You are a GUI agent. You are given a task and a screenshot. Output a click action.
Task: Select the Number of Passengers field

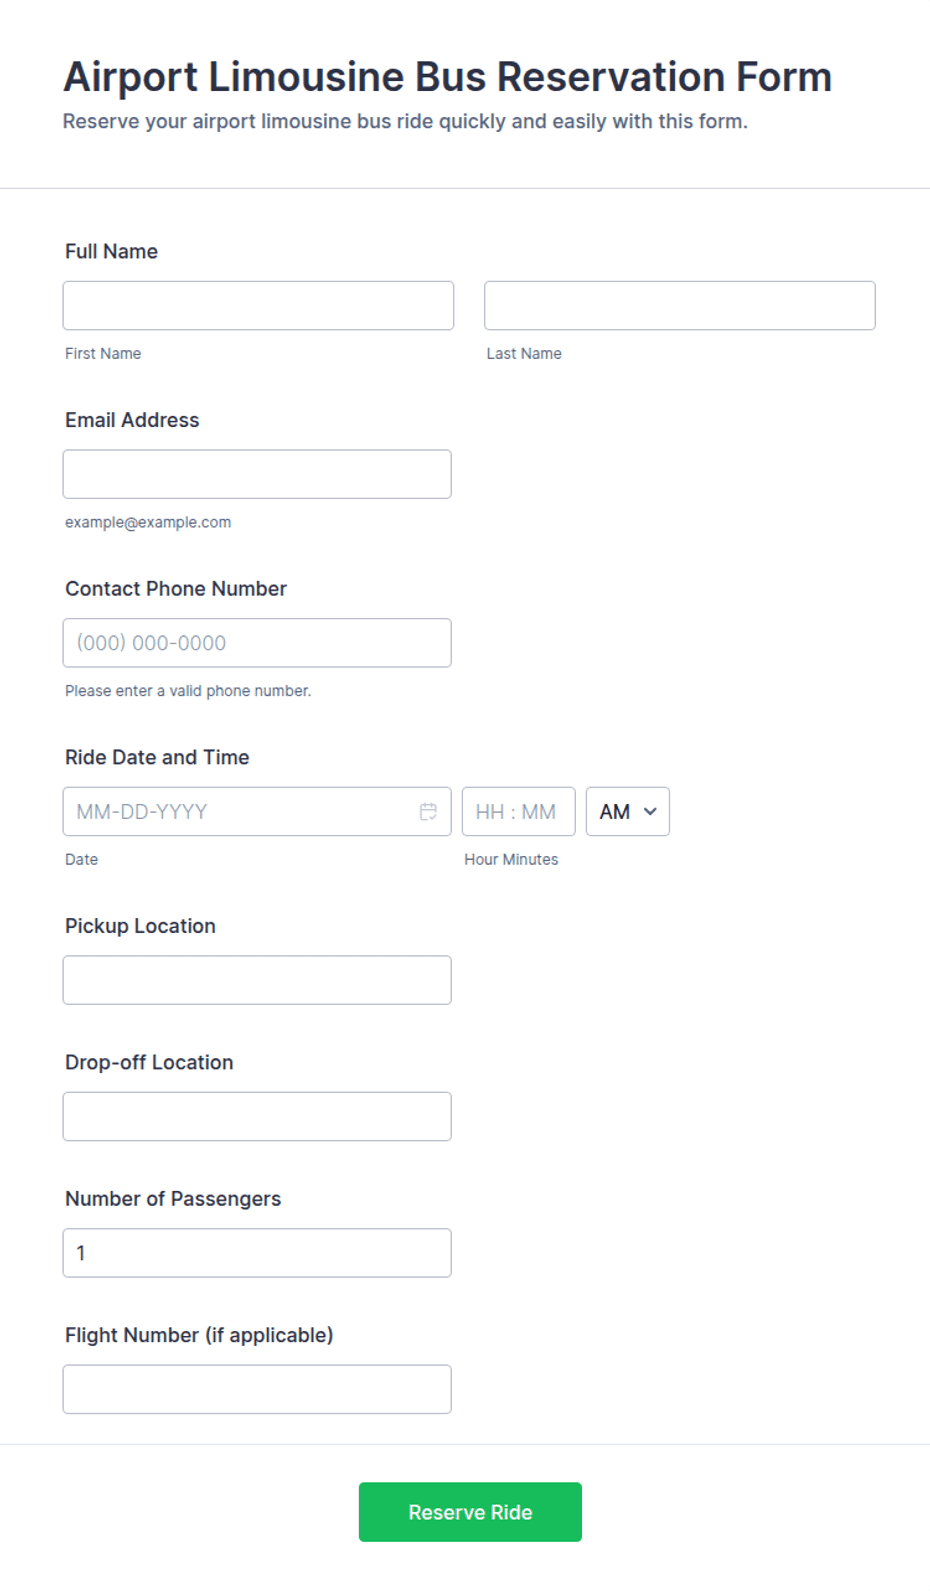coord(257,1253)
